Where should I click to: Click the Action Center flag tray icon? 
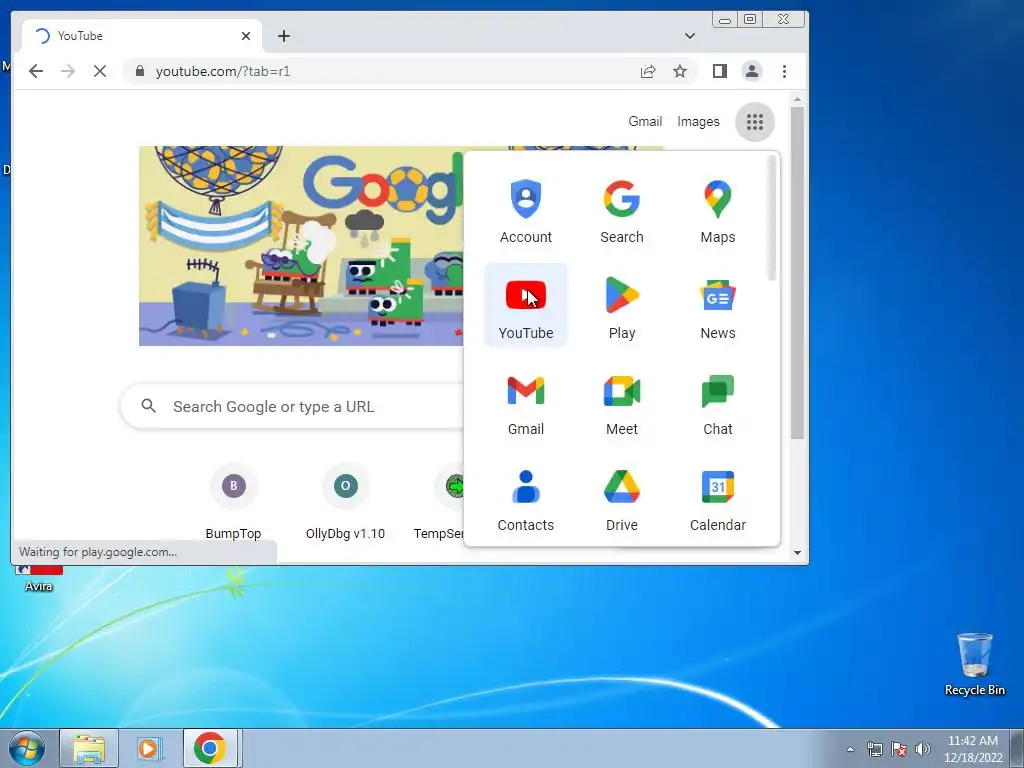899,749
